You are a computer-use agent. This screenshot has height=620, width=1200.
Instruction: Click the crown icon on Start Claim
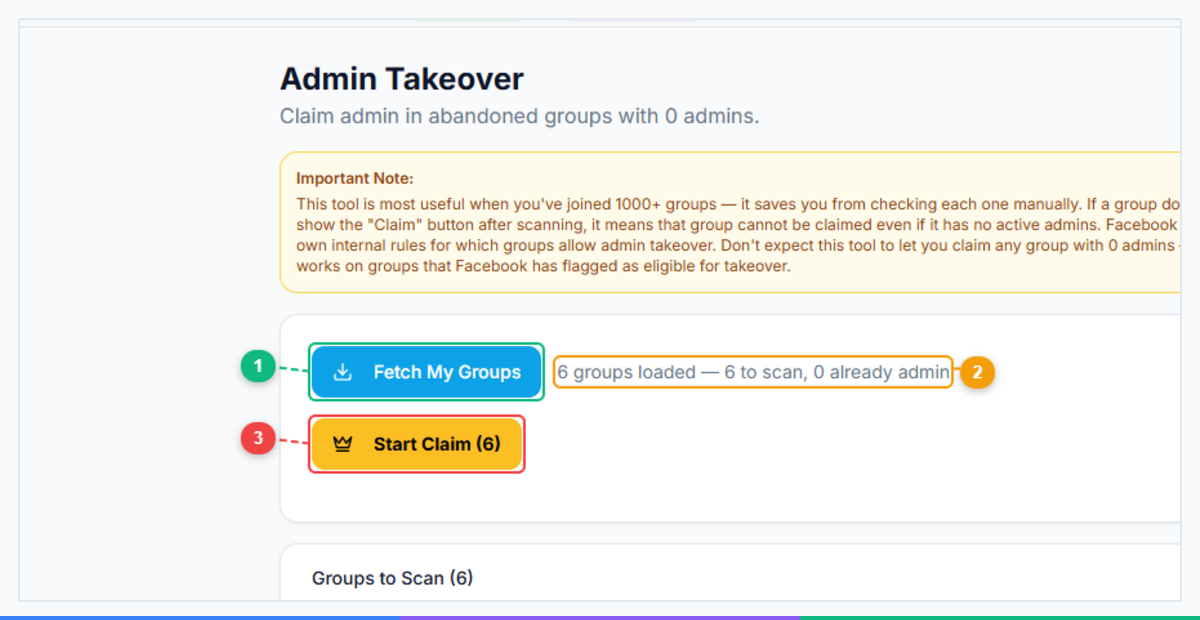click(x=343, y=444)
